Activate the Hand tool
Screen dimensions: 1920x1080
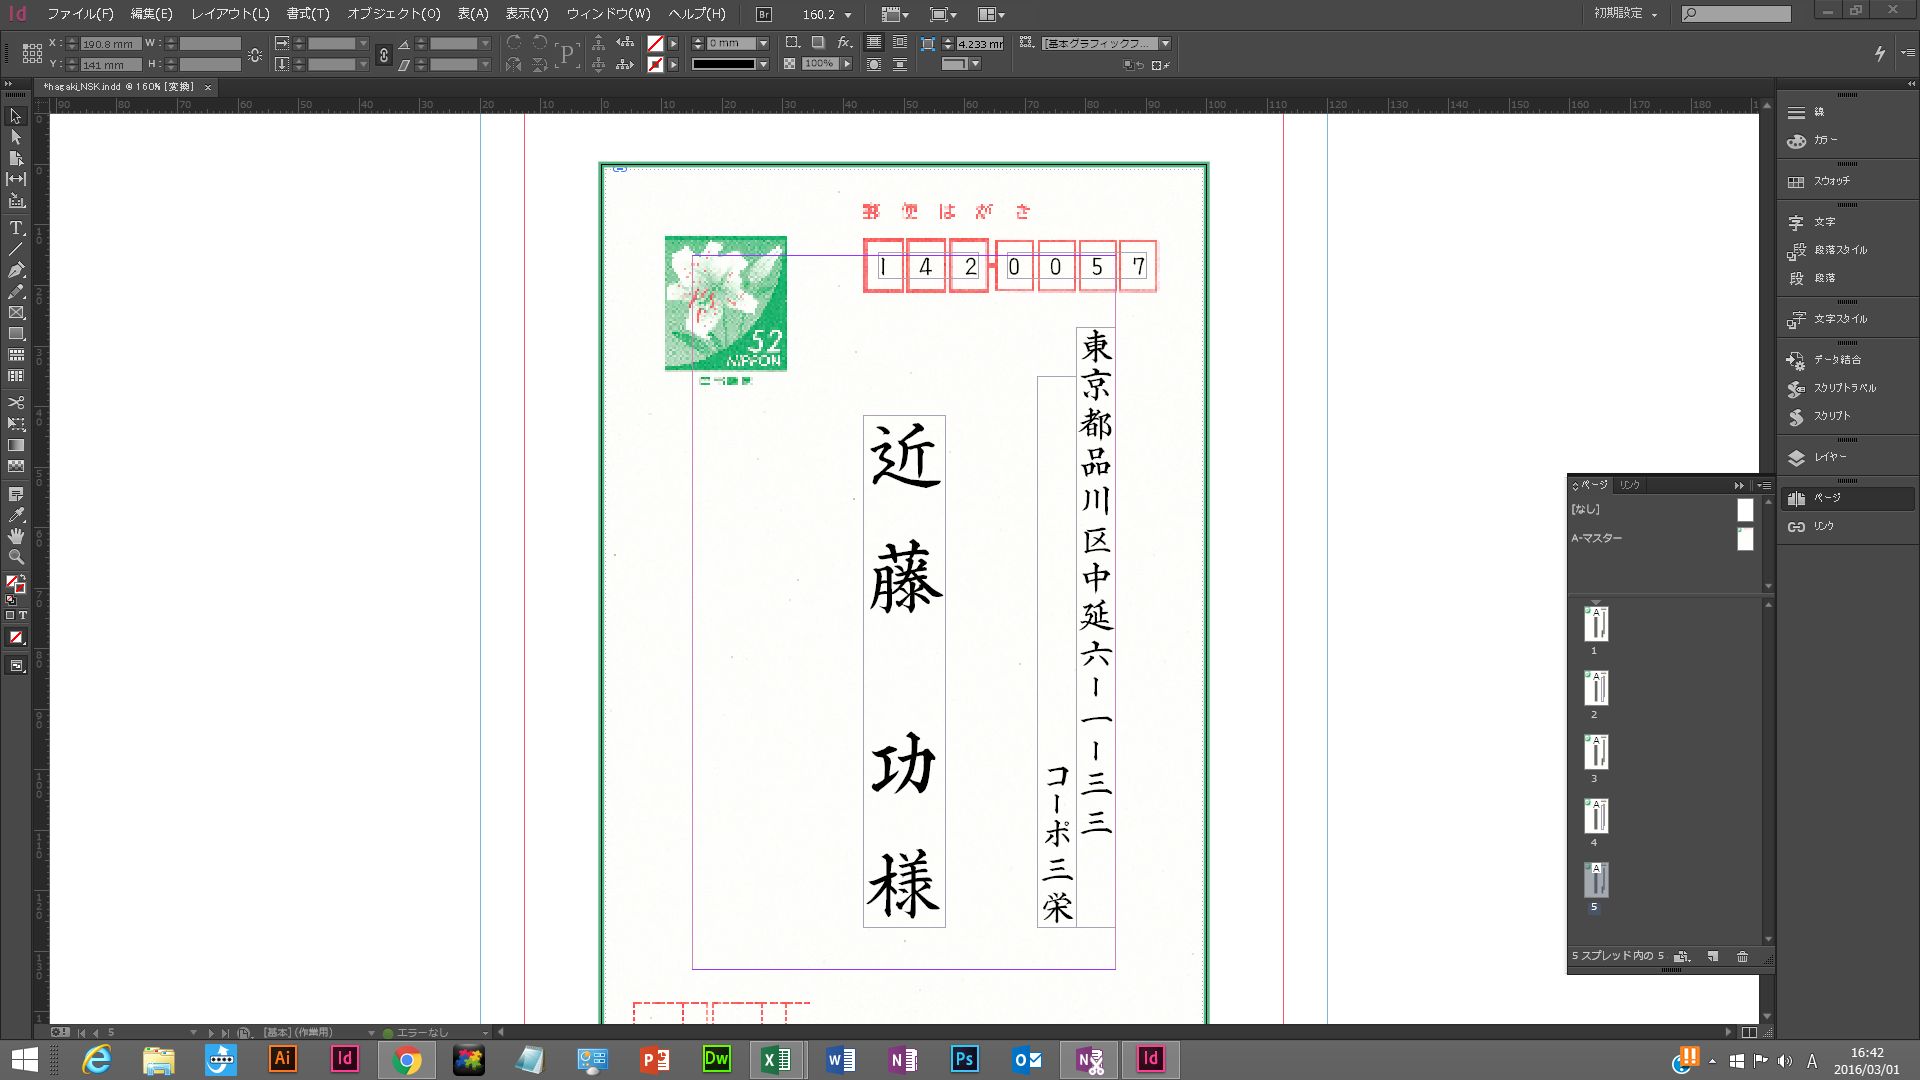coord(16,536)
